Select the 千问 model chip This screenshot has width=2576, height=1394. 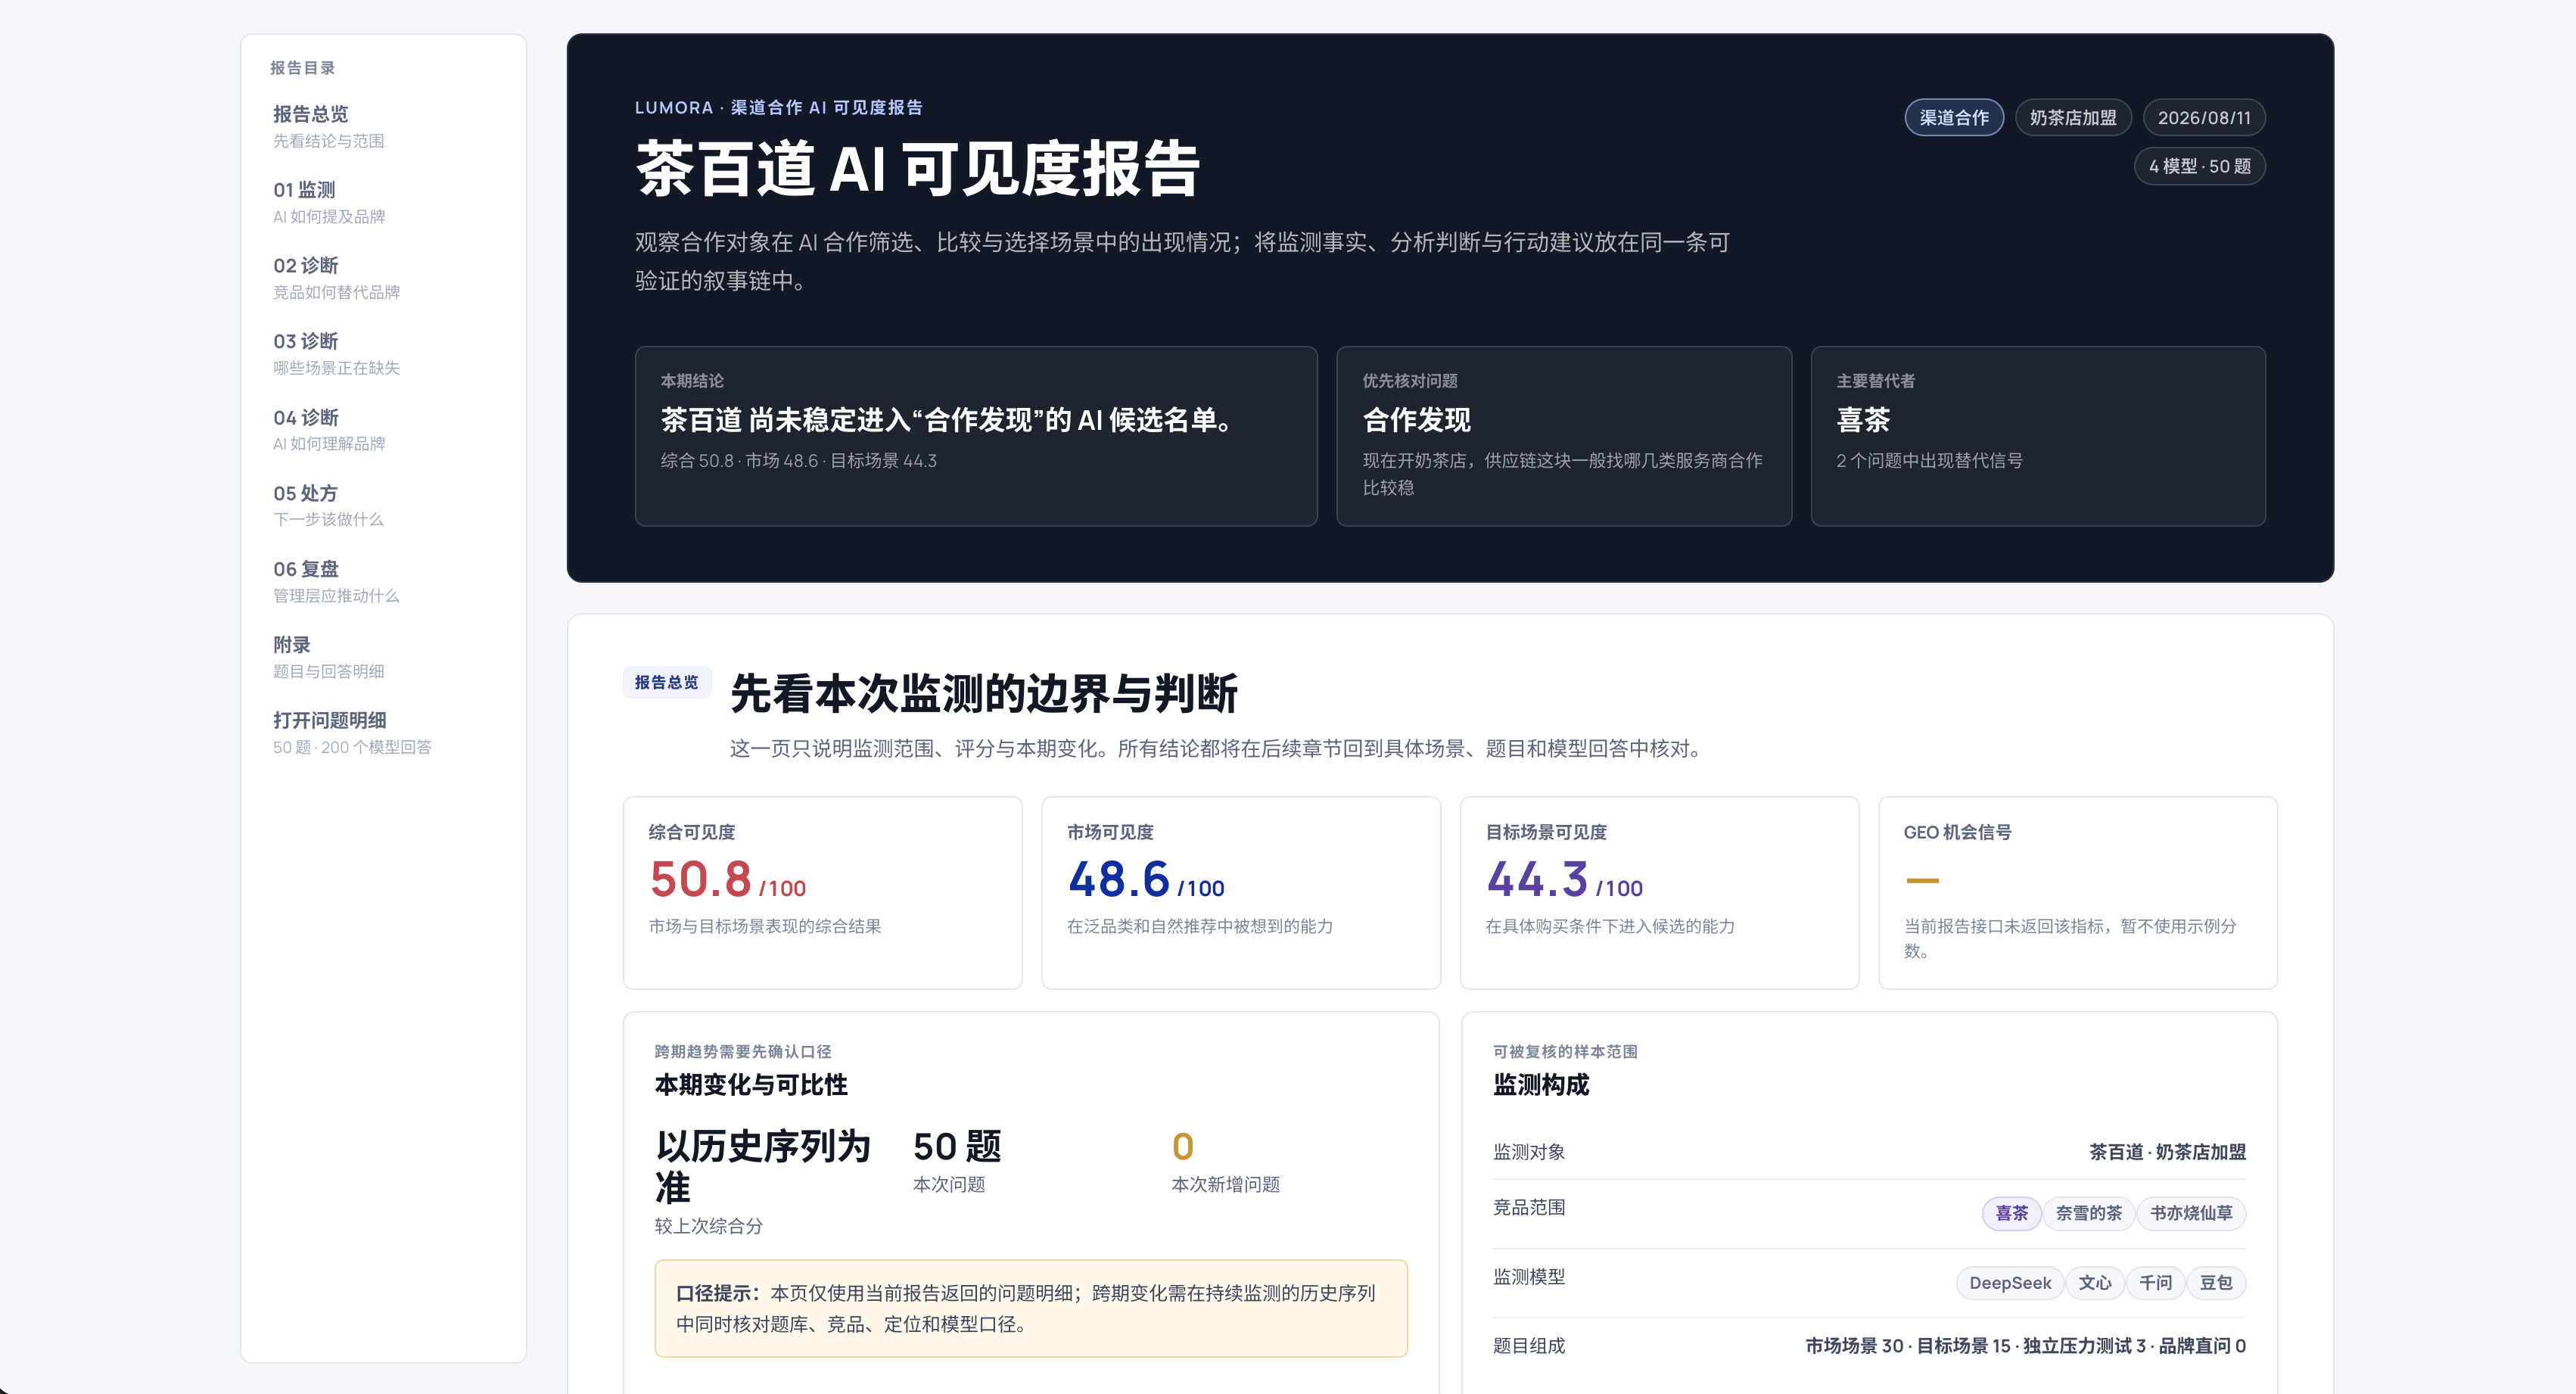(2155, 1283)
